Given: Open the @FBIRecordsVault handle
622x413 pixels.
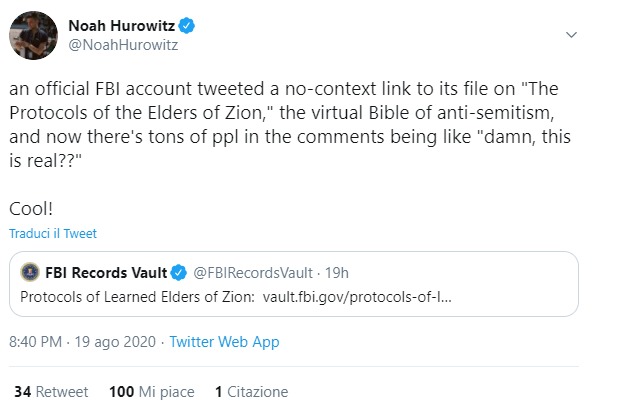Looking at the screenshot, I should coord(253,273).
